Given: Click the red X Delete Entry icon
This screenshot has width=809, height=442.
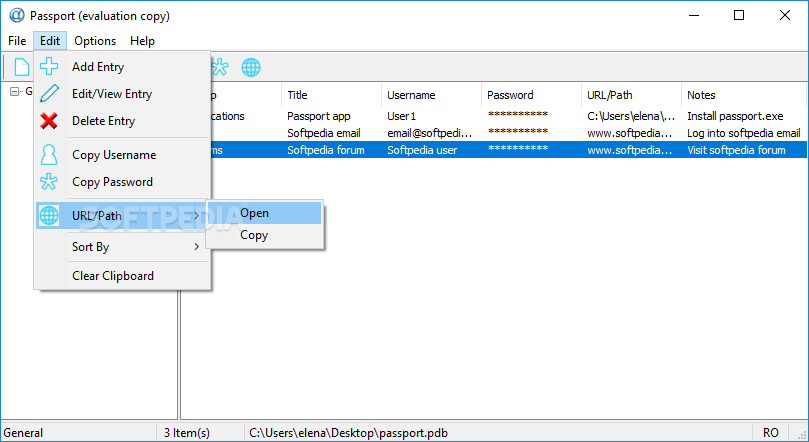Looking at the screenshot, I should click(x=50, y=121).
